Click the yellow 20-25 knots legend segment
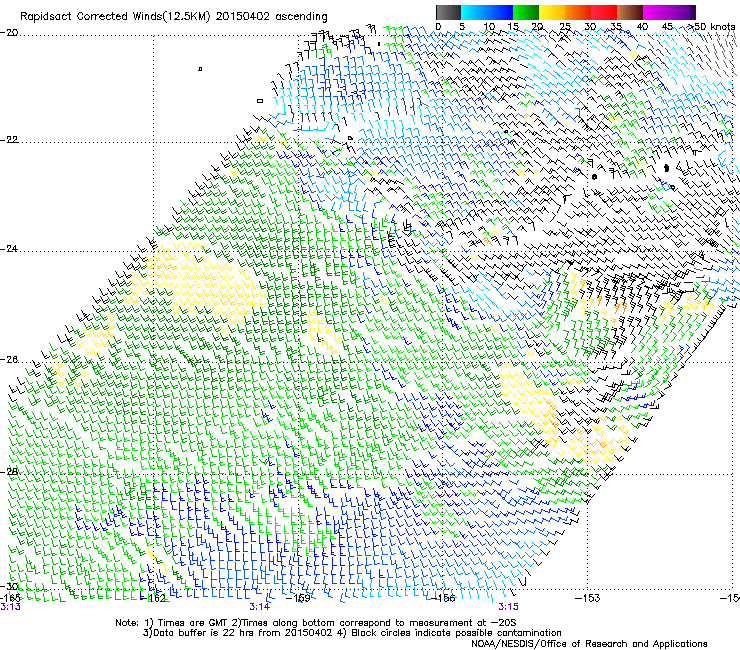740x650 pixels. 552,12
